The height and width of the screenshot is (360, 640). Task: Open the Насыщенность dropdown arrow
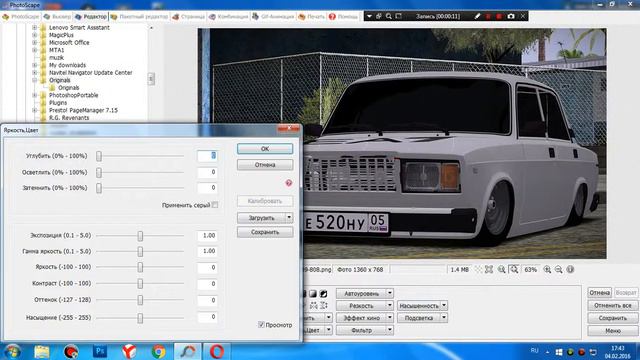(x=444, y=305)
